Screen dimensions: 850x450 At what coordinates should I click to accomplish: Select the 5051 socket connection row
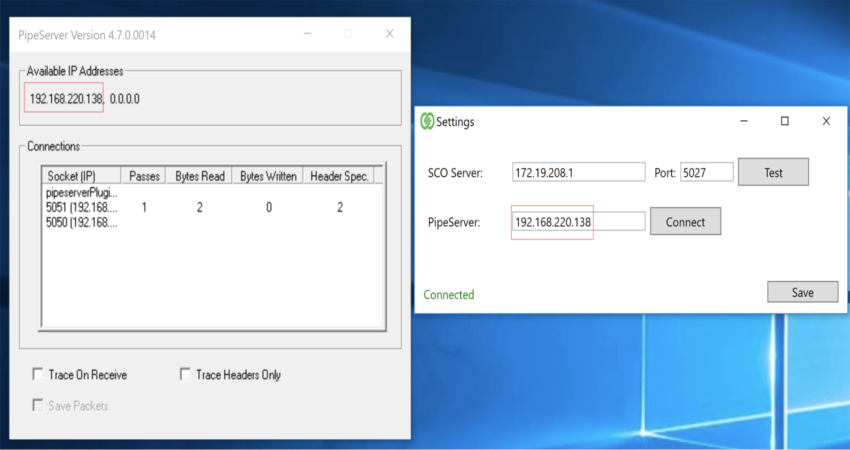tap(82, 207)
